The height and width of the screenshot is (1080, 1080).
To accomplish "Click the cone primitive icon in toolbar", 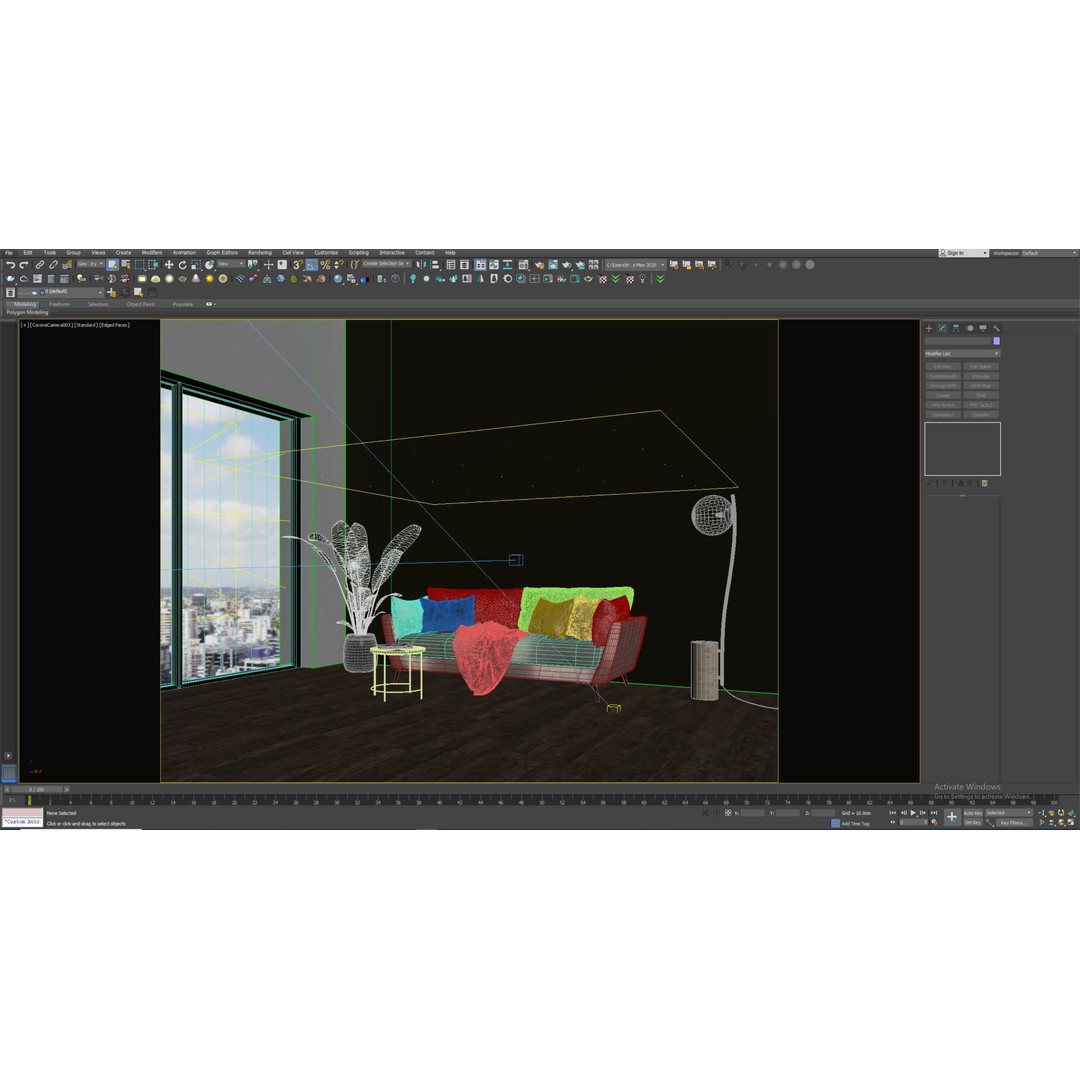I will pyautogui.click(x=196, y=279).
